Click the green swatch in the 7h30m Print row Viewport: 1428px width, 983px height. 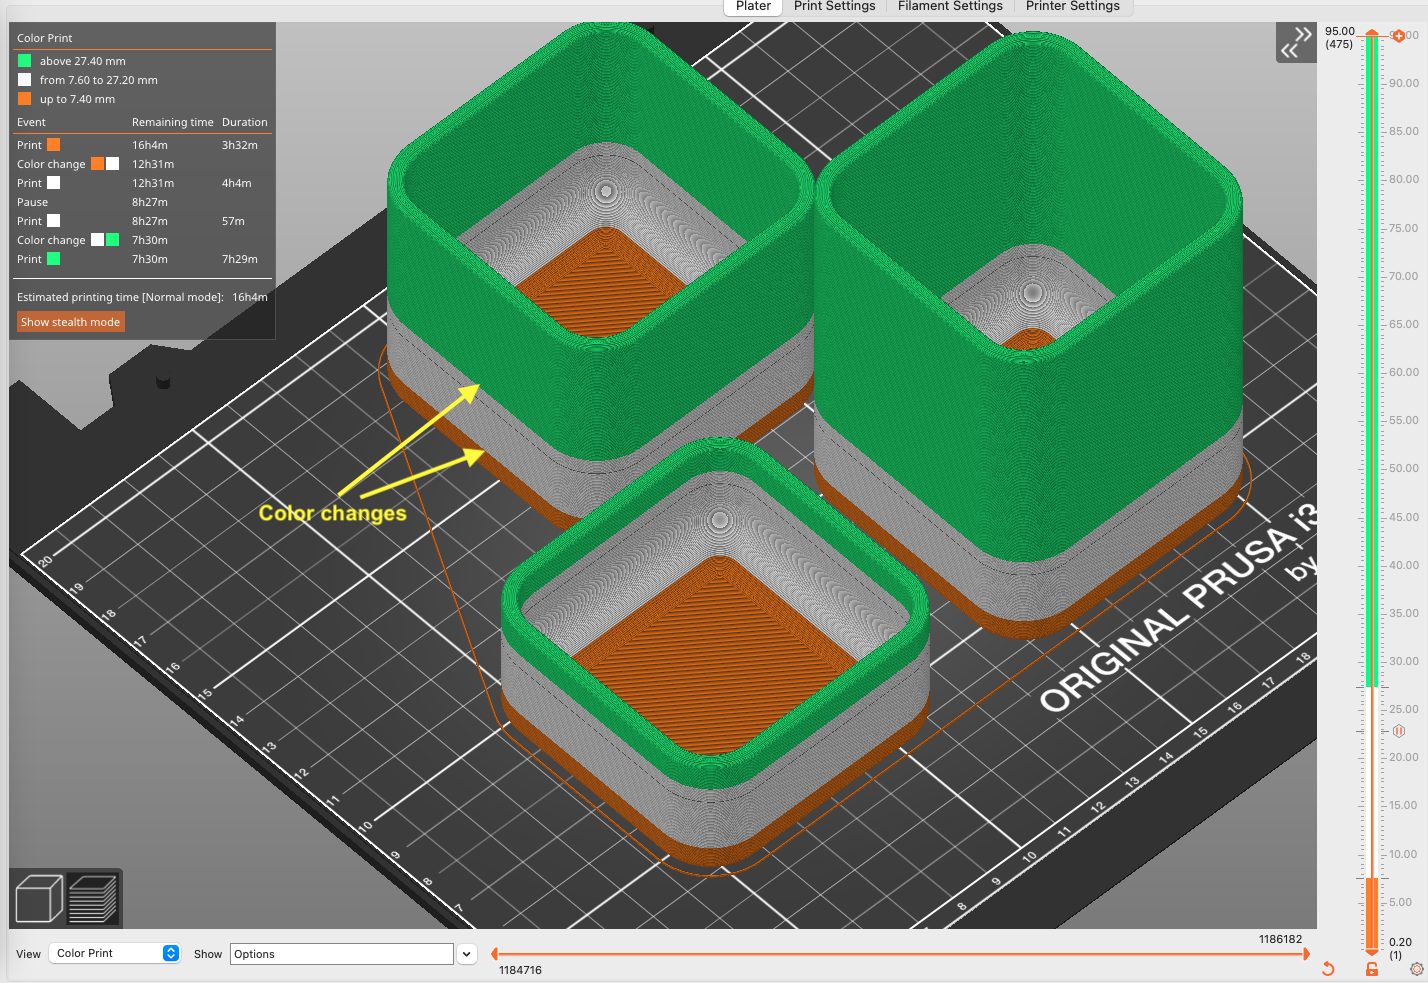[x=54, y=258]
